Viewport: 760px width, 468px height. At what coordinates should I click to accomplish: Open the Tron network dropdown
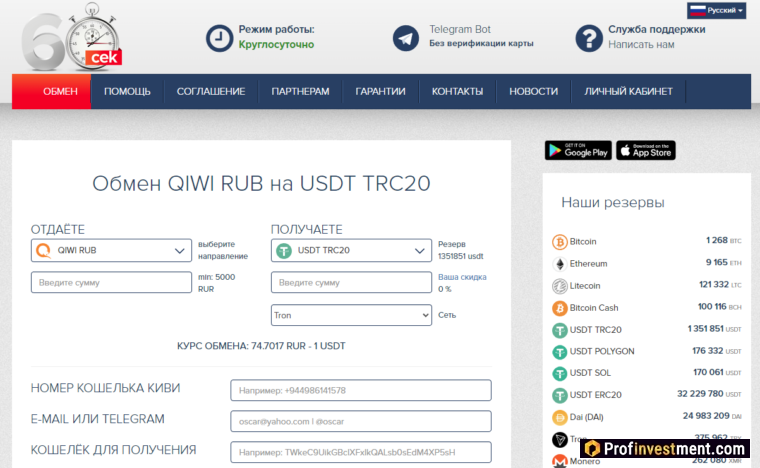click(351, 315)
